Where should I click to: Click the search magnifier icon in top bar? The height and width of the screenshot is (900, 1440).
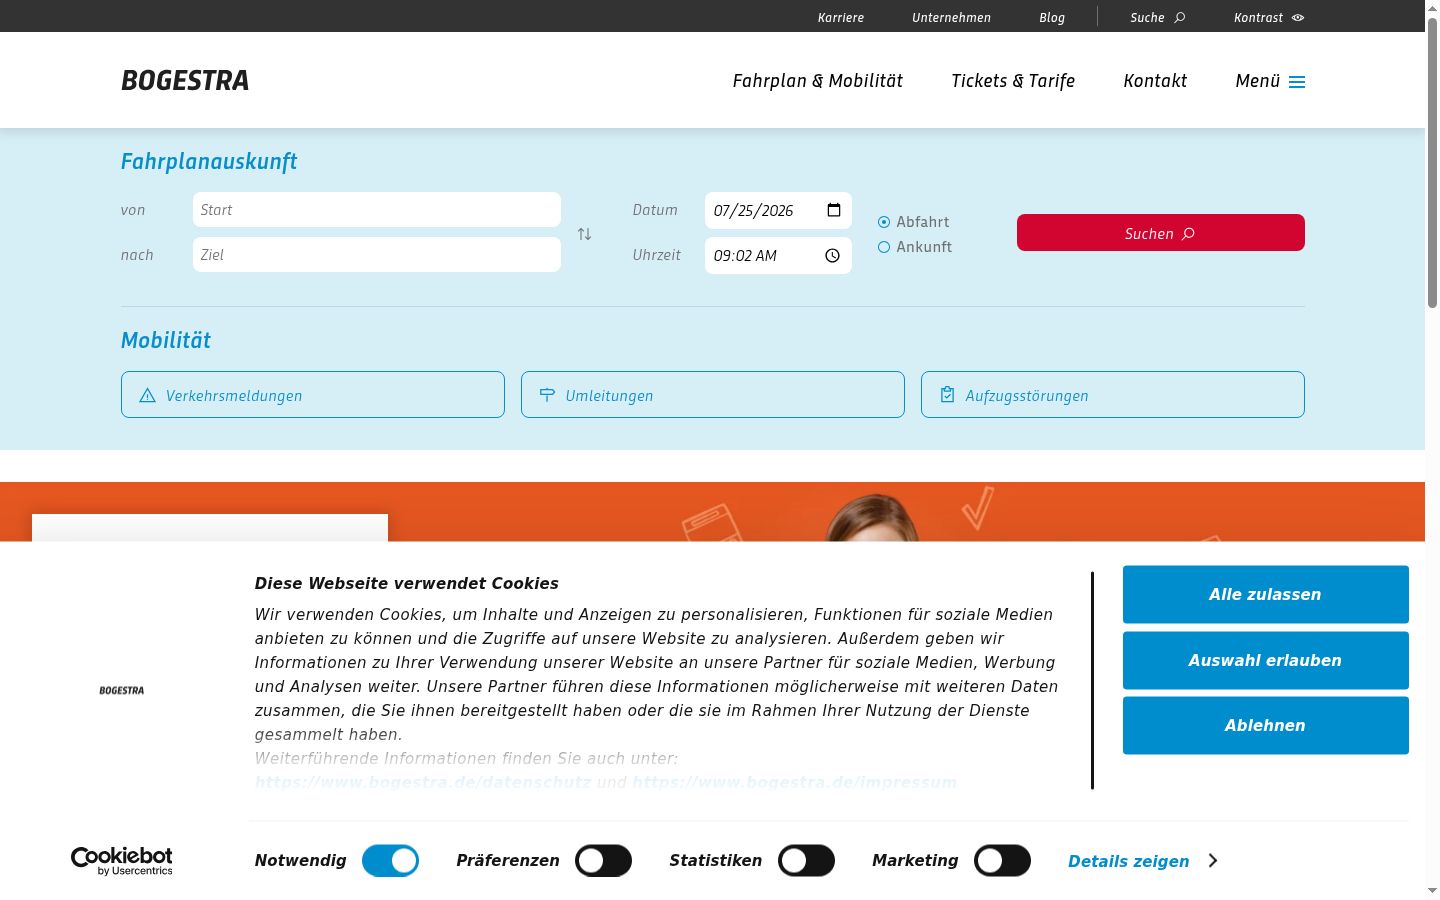tap(1180, 18)
